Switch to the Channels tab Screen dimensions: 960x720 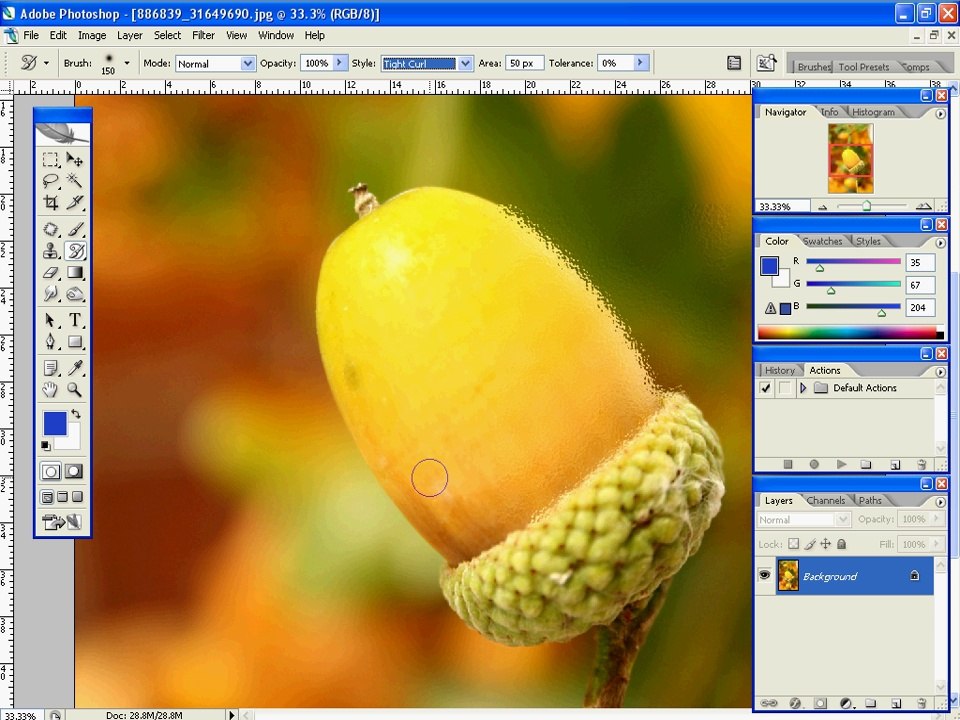(825, 500)
